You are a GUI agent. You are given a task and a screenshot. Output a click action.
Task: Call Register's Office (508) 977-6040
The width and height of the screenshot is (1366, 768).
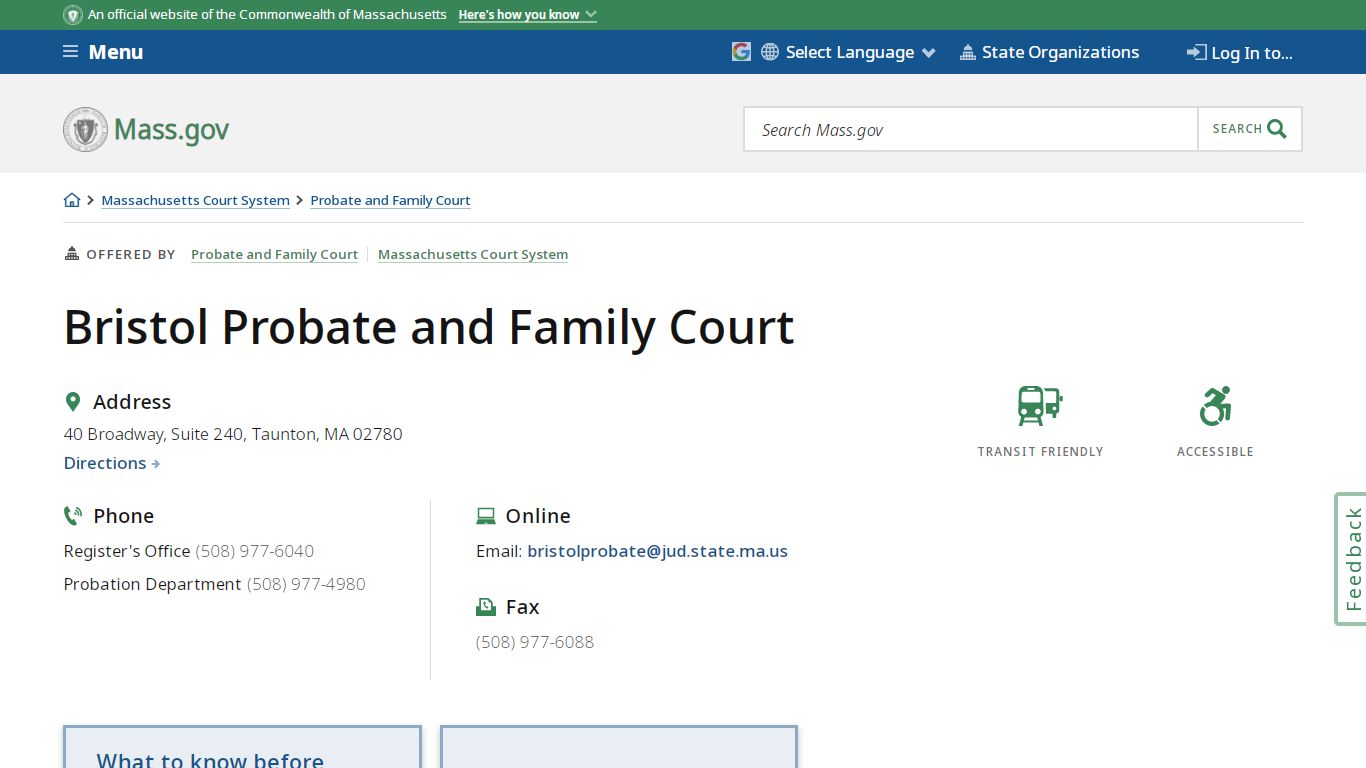pyautogui.click(x=254, y=551)
